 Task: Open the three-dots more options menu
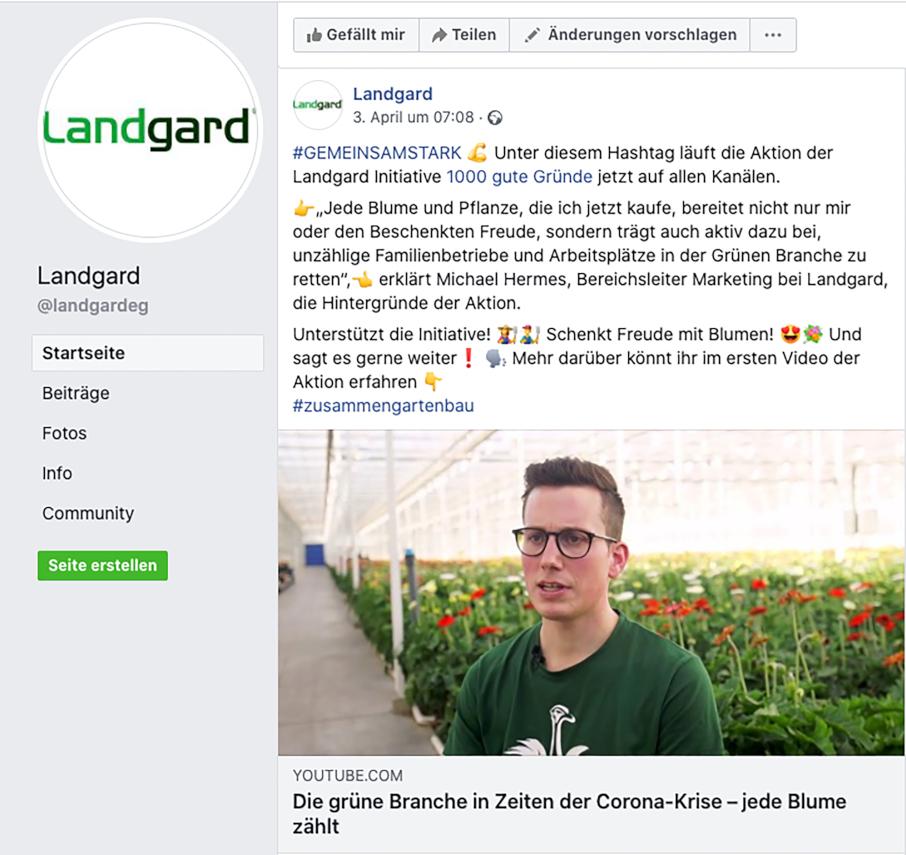pos(773,35)
